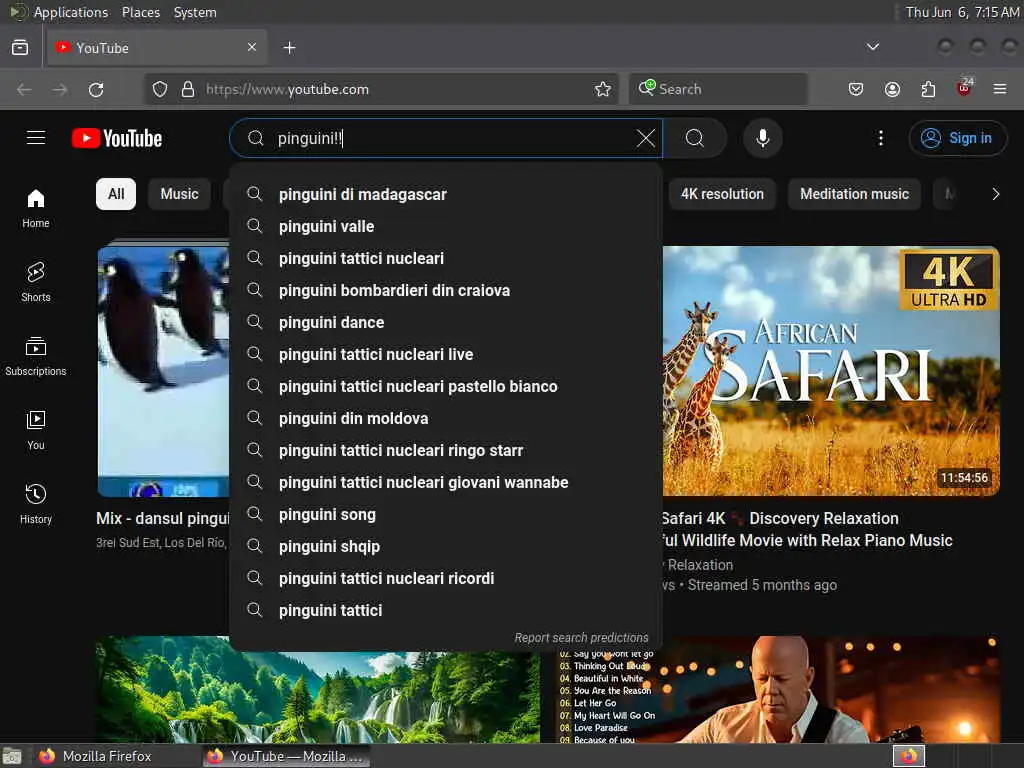
Task: Go forward with Firefox forward arrow
Action: tap(60, 89)
